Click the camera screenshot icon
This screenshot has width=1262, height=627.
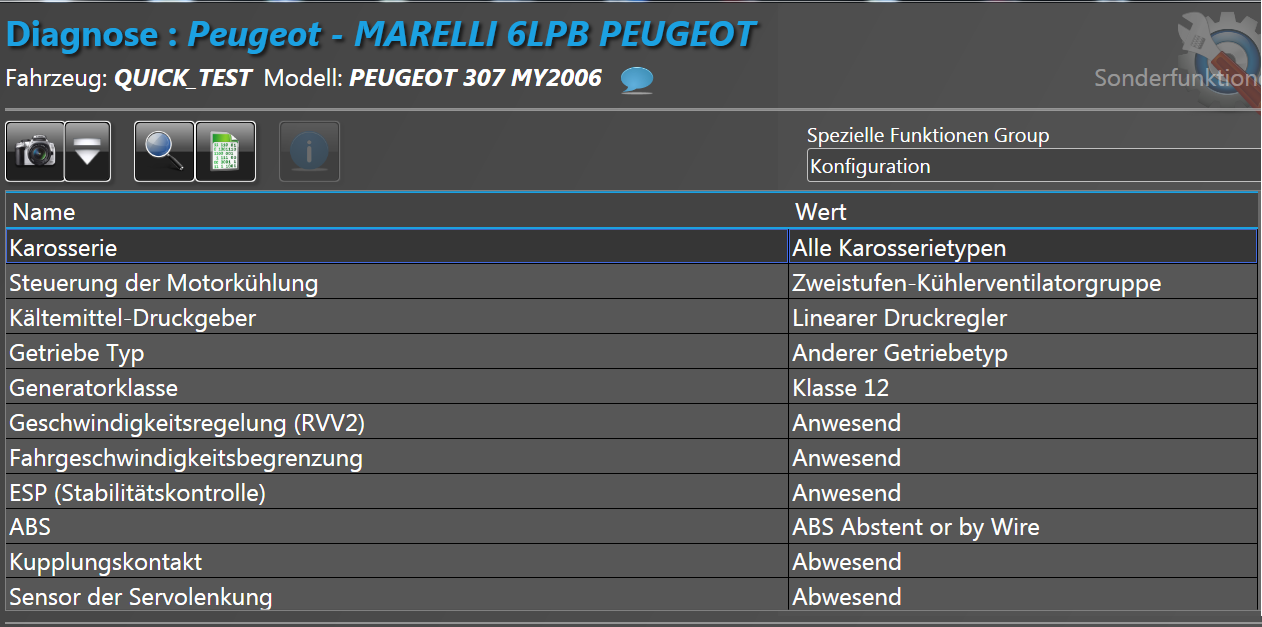click(x=36, y=152)
